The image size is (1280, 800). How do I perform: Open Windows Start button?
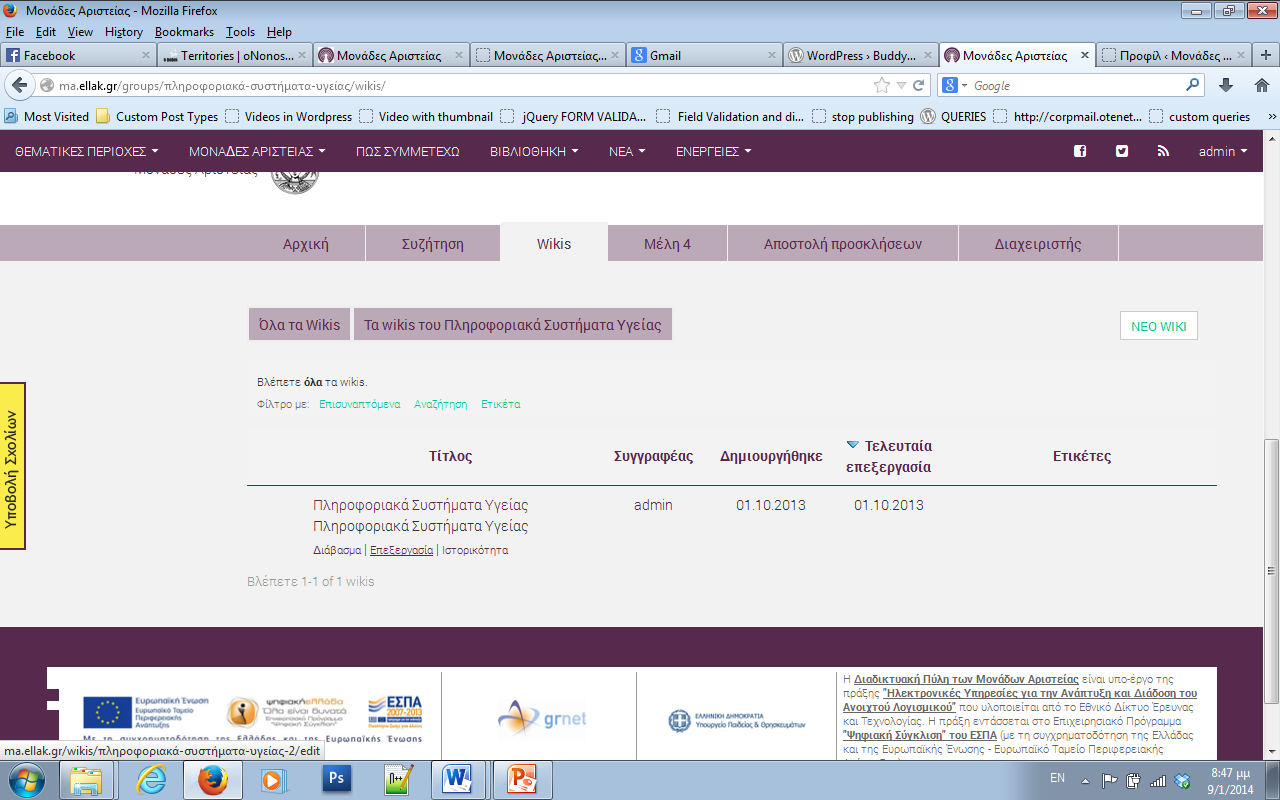(x=25, y=779)
